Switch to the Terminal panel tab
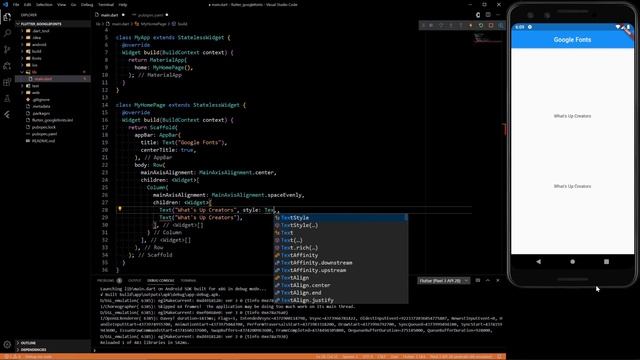 click(188, 280)
